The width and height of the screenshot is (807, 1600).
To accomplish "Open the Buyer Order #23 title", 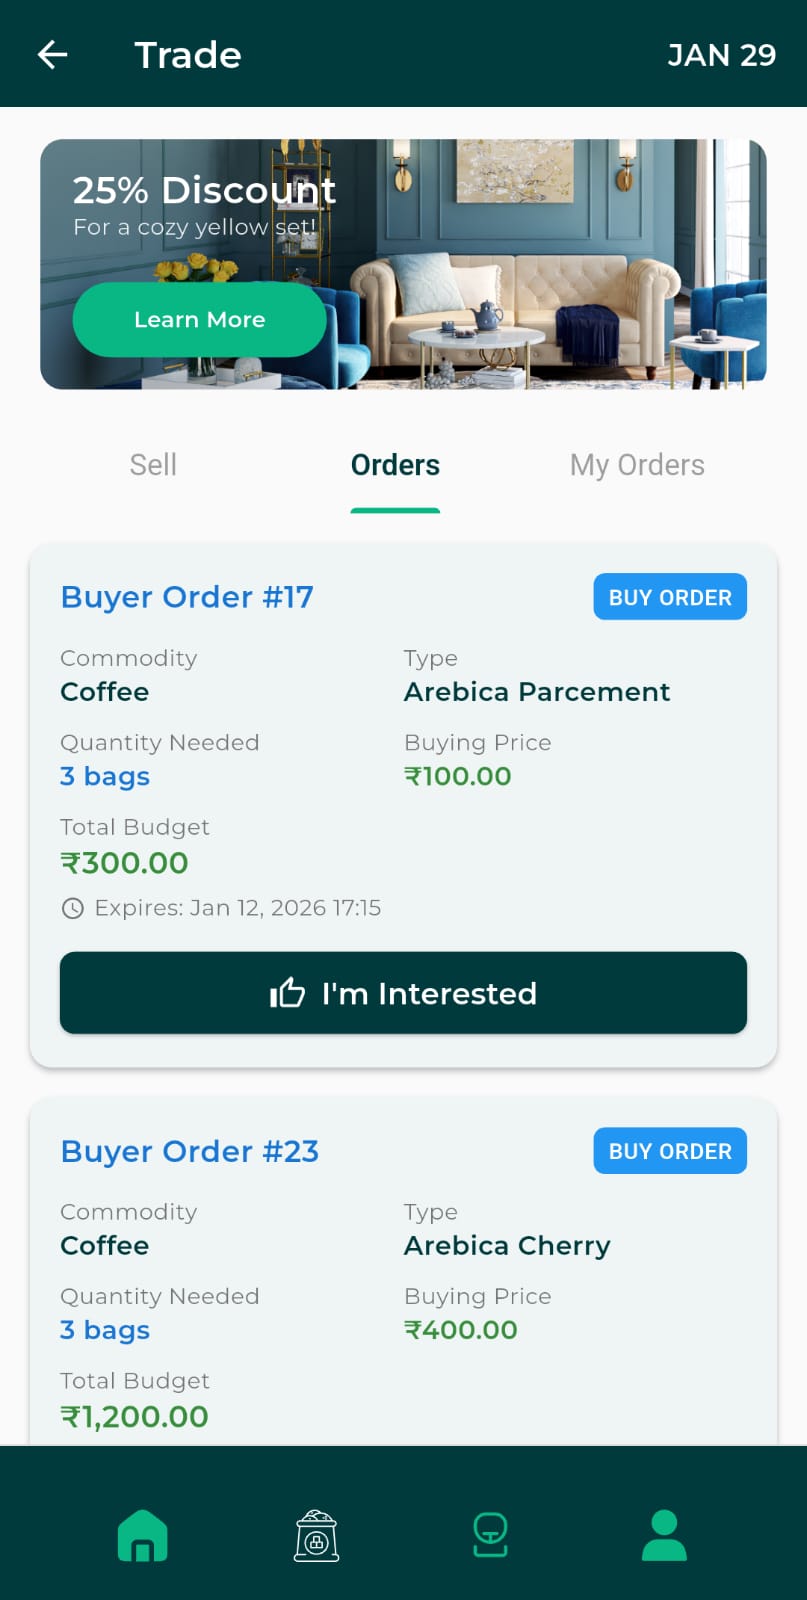I will point(190,1151).
